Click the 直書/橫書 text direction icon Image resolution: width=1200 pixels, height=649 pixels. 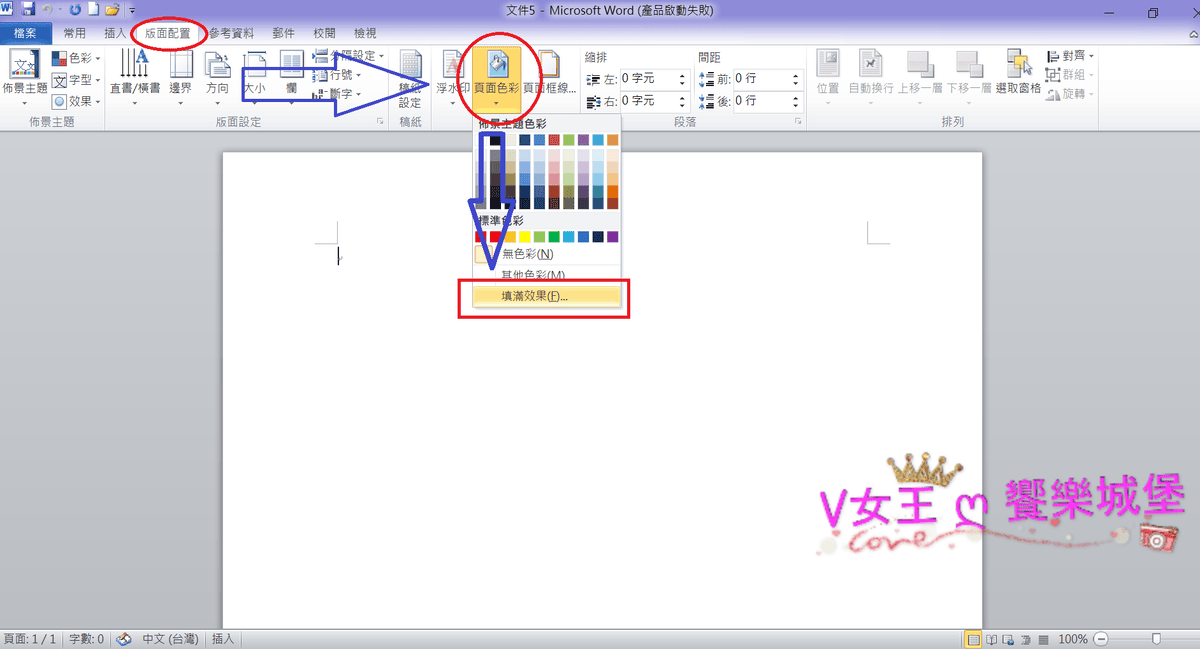134,72
